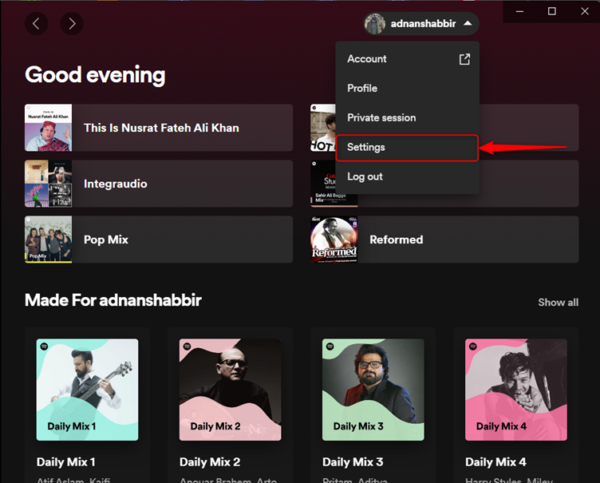Open Settings from the user menu

(366, 147)
